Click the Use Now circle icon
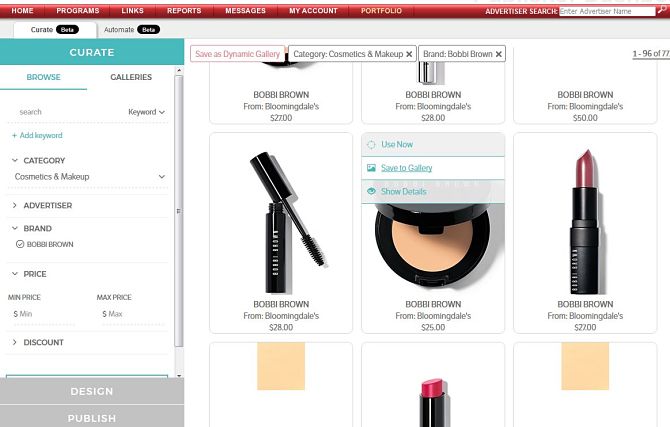The width and height of the screenshot is (670, 427). (x=371, y=145)
